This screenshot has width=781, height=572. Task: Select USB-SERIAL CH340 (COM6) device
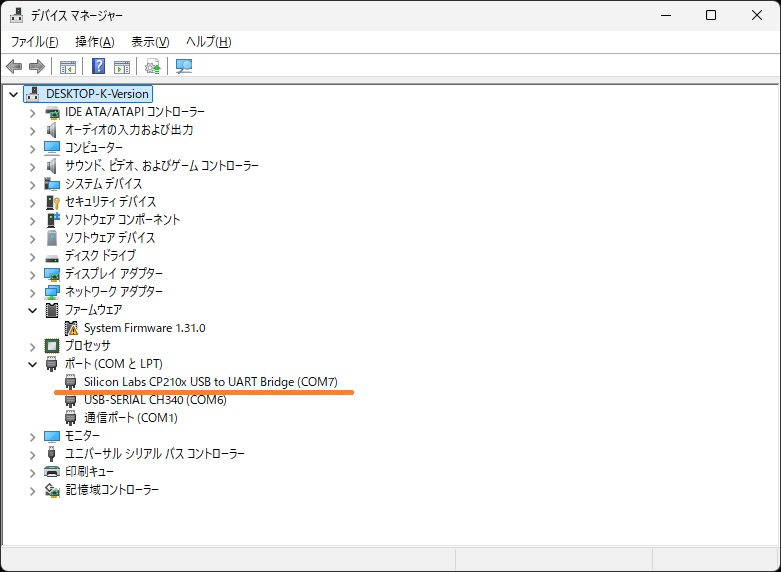click(155, 400)
